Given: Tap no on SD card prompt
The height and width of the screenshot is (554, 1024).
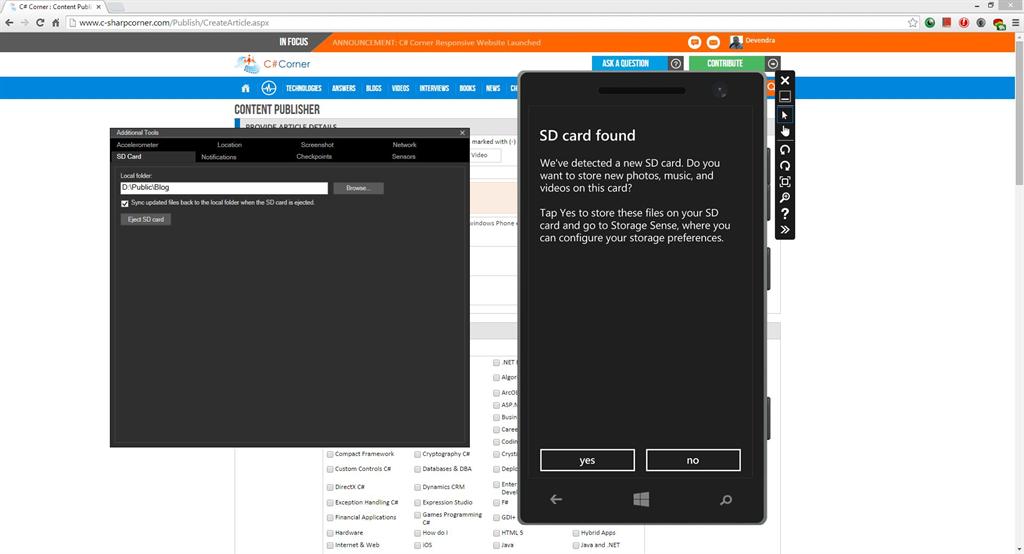Looking at the screenshot, I should (x=693, y=460).
